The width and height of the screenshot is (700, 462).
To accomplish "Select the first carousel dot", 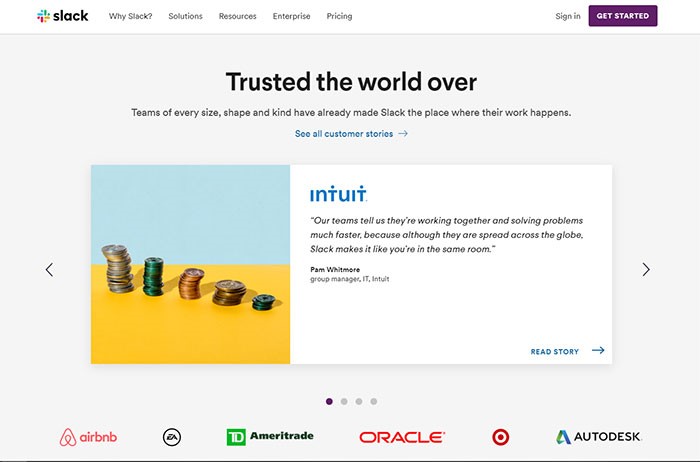I will (329, 401).
